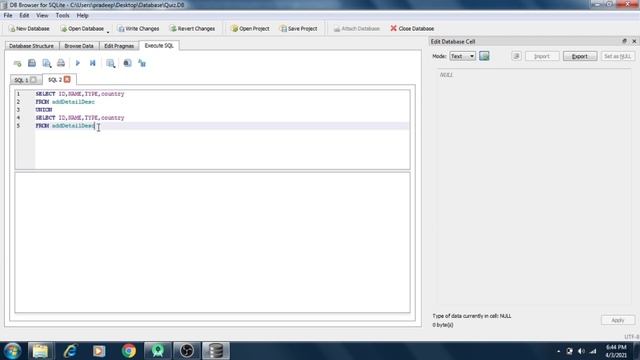Click the UNION keyword on line 3
The height and width of the screenshot is (360, 640).
click(x=44, y=110)
